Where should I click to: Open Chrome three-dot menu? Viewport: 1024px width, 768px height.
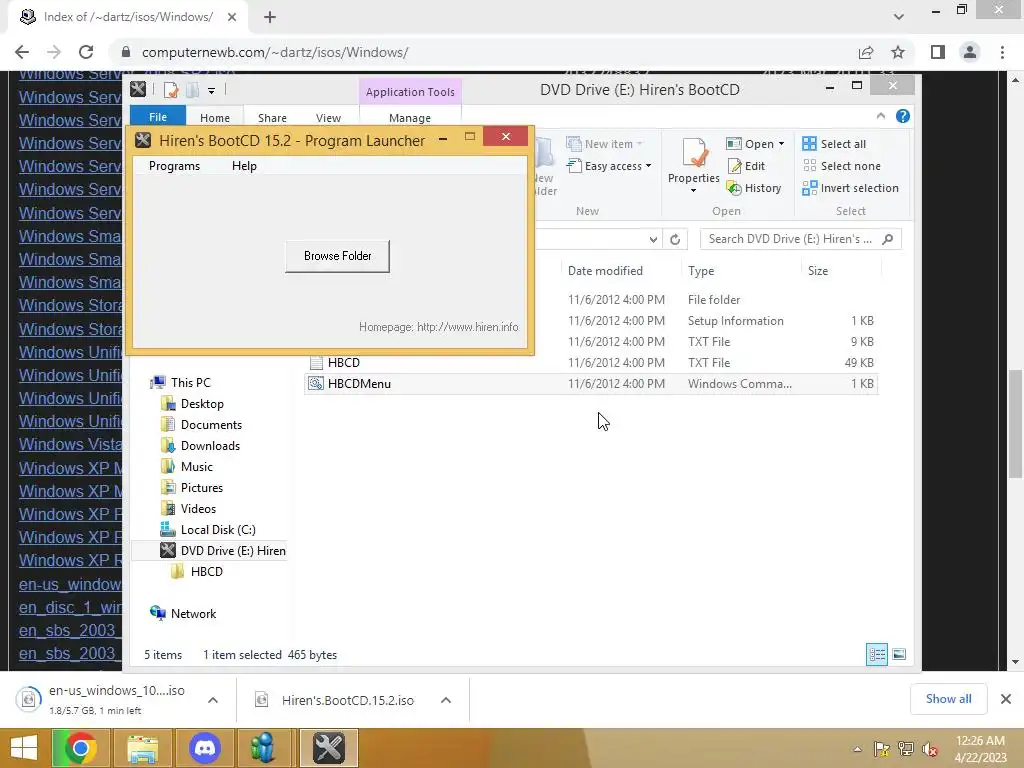coord(1002,52)
